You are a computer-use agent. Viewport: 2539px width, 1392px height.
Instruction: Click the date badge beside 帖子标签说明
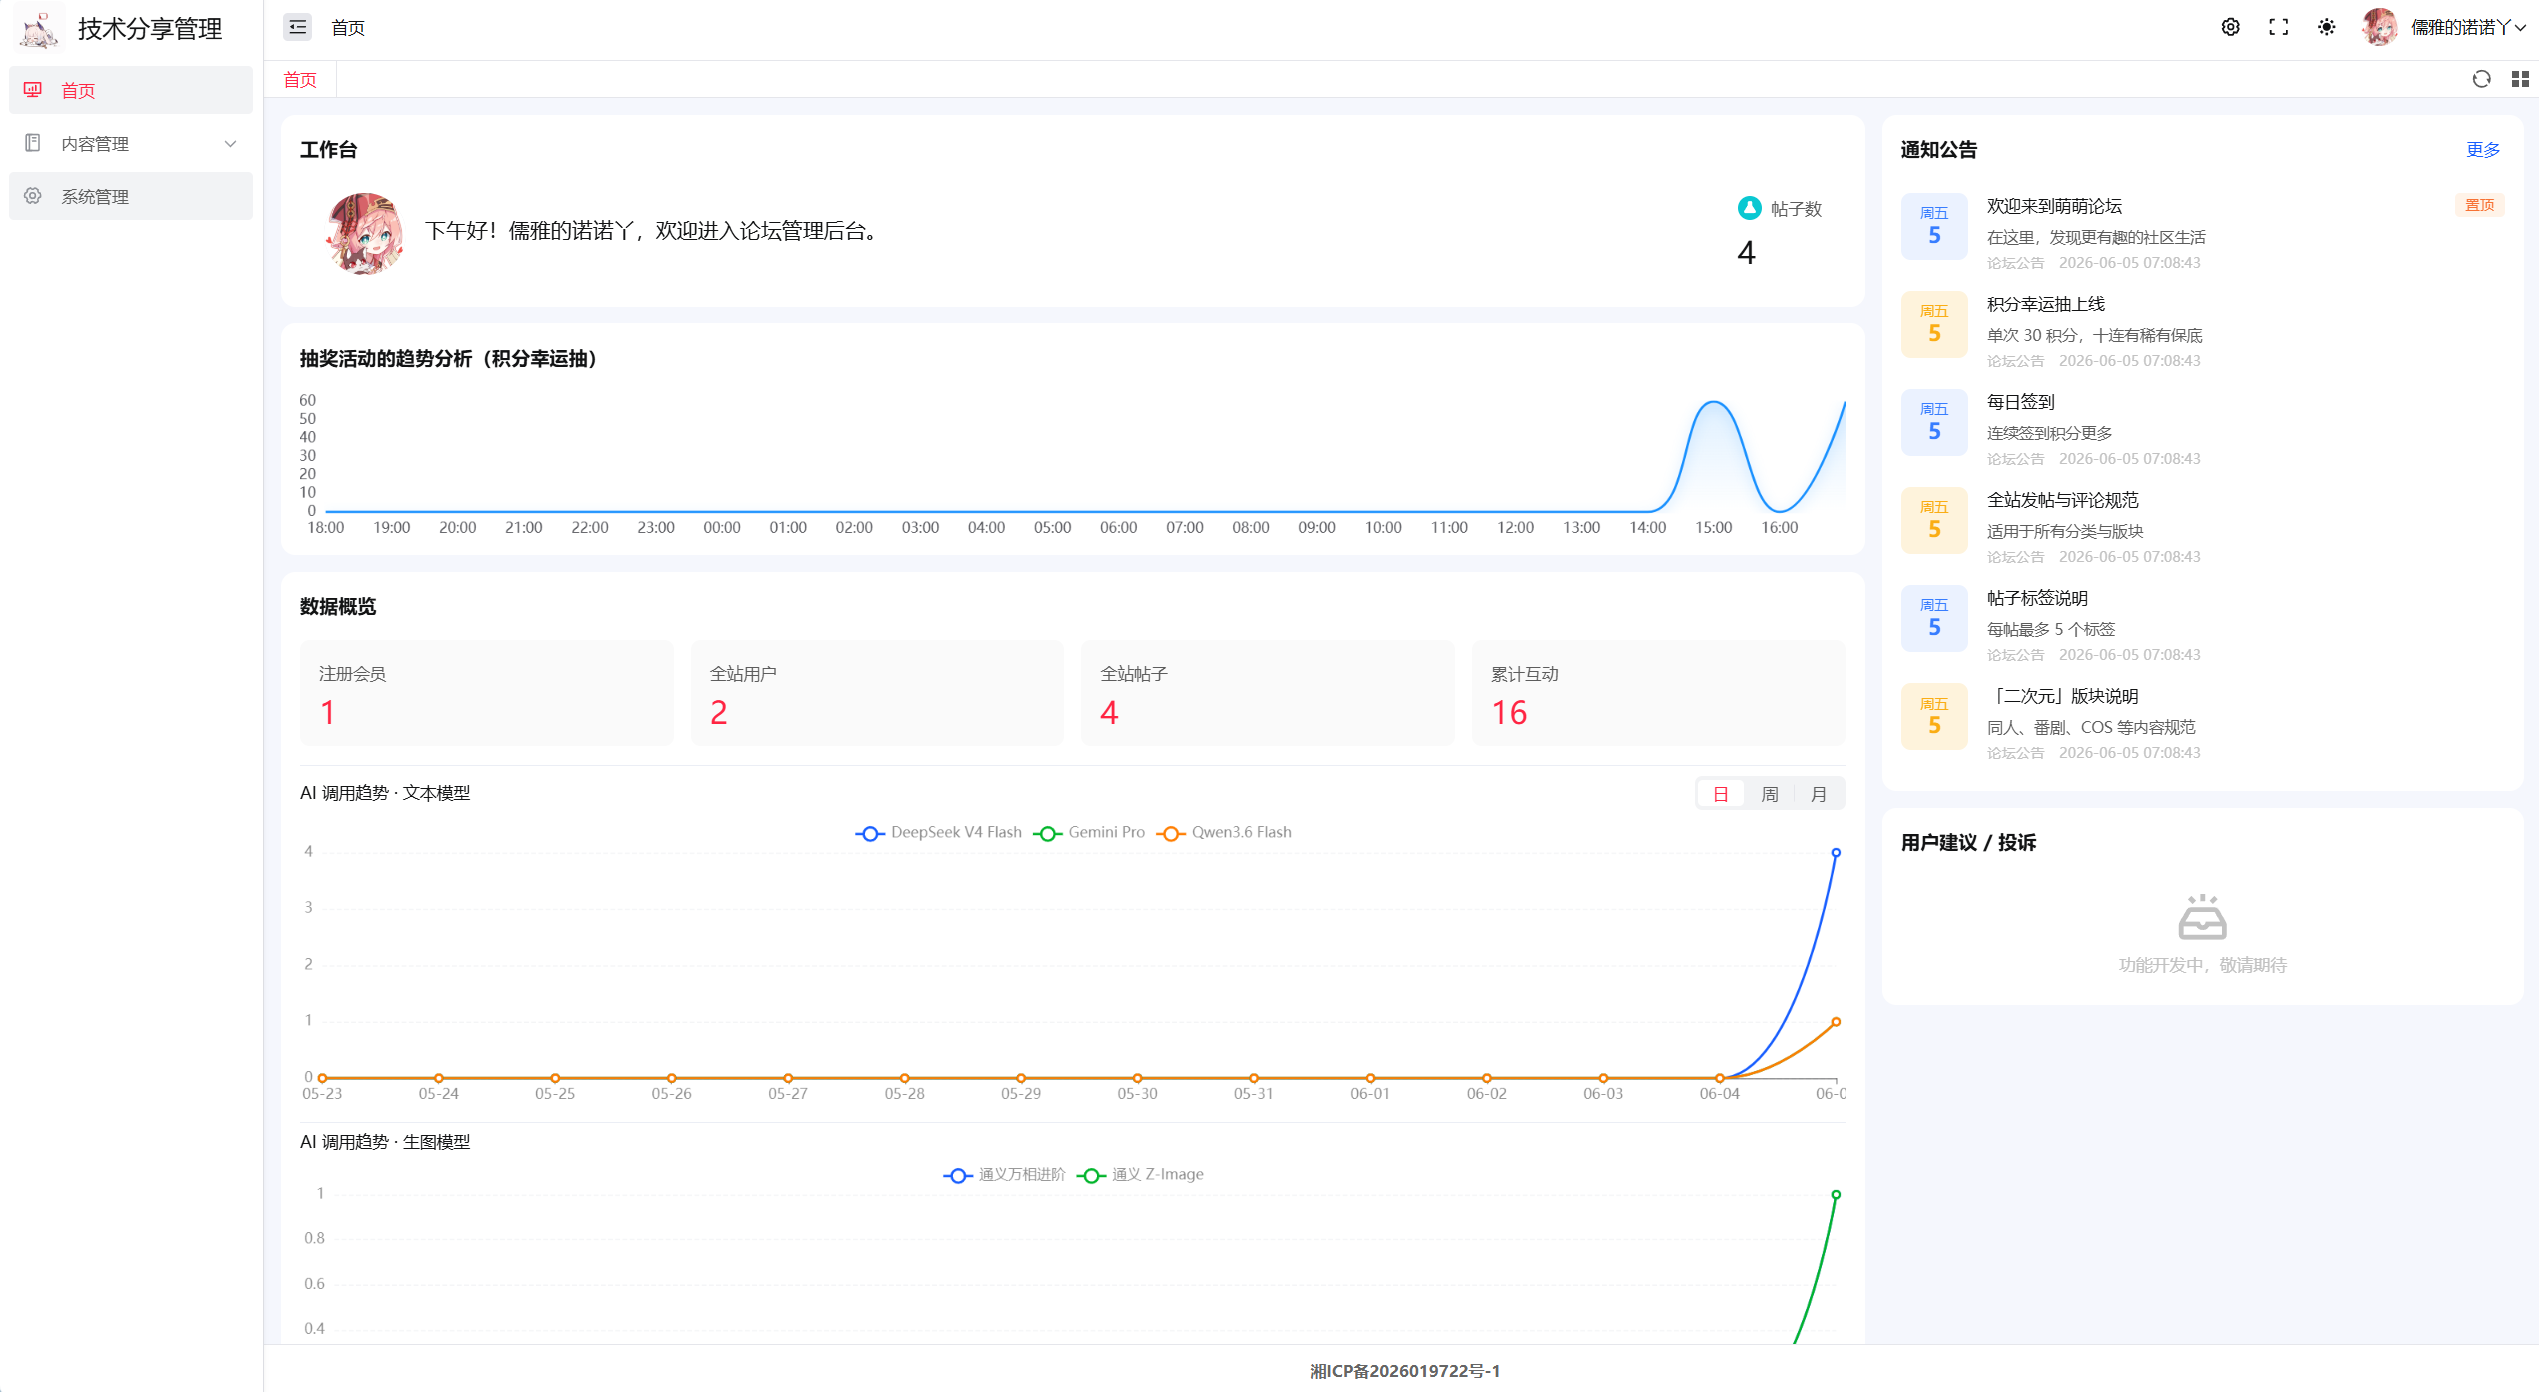point(1934,618)
